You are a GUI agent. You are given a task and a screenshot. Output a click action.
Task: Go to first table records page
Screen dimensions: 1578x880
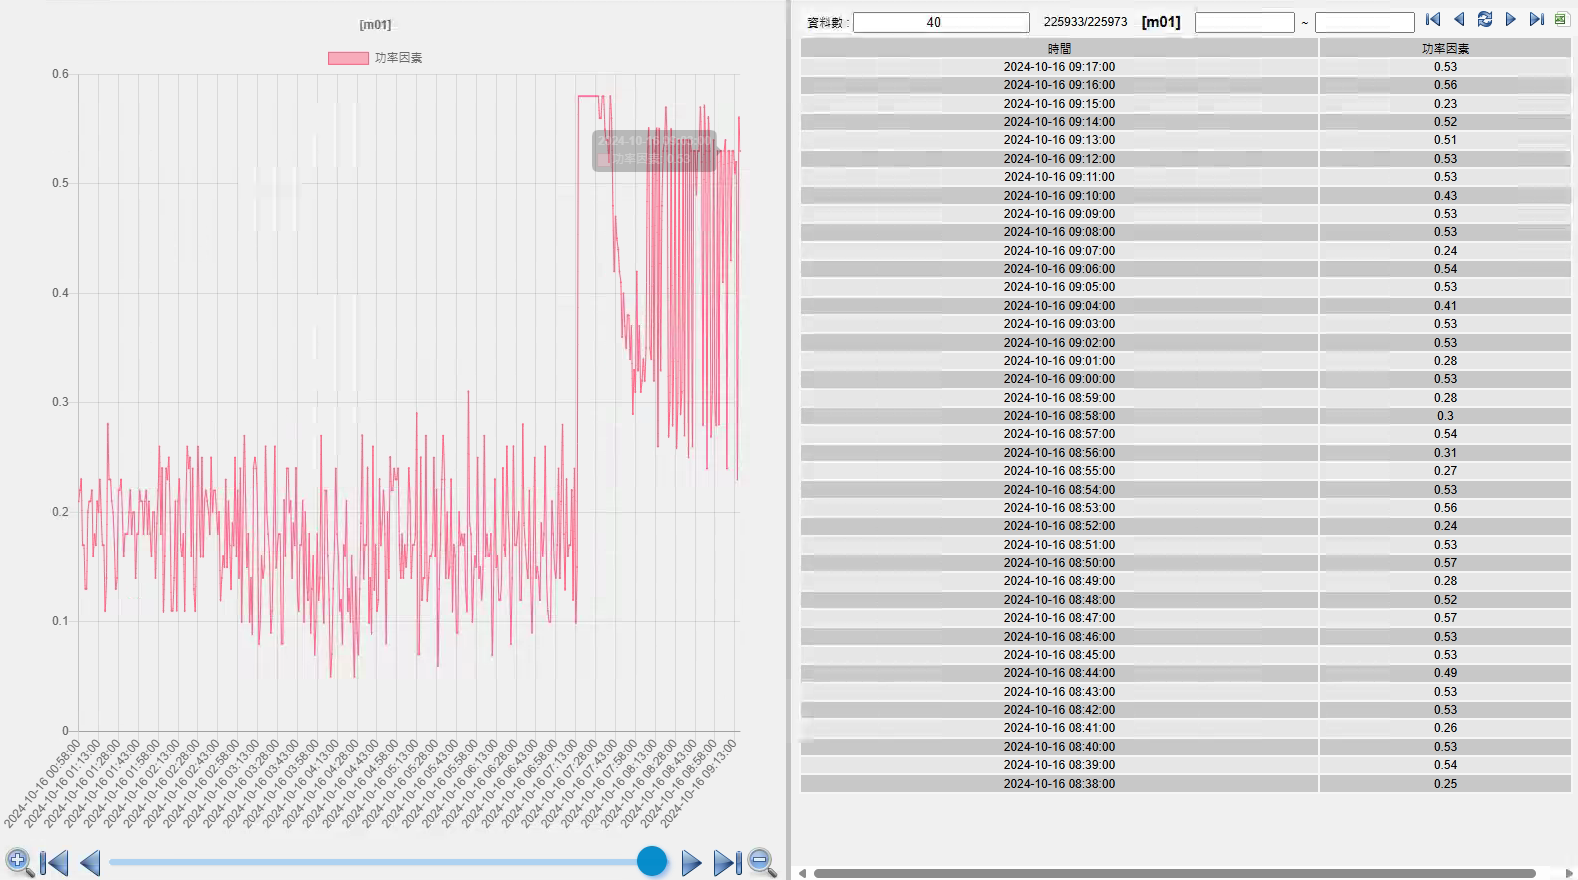(1433, 20)
